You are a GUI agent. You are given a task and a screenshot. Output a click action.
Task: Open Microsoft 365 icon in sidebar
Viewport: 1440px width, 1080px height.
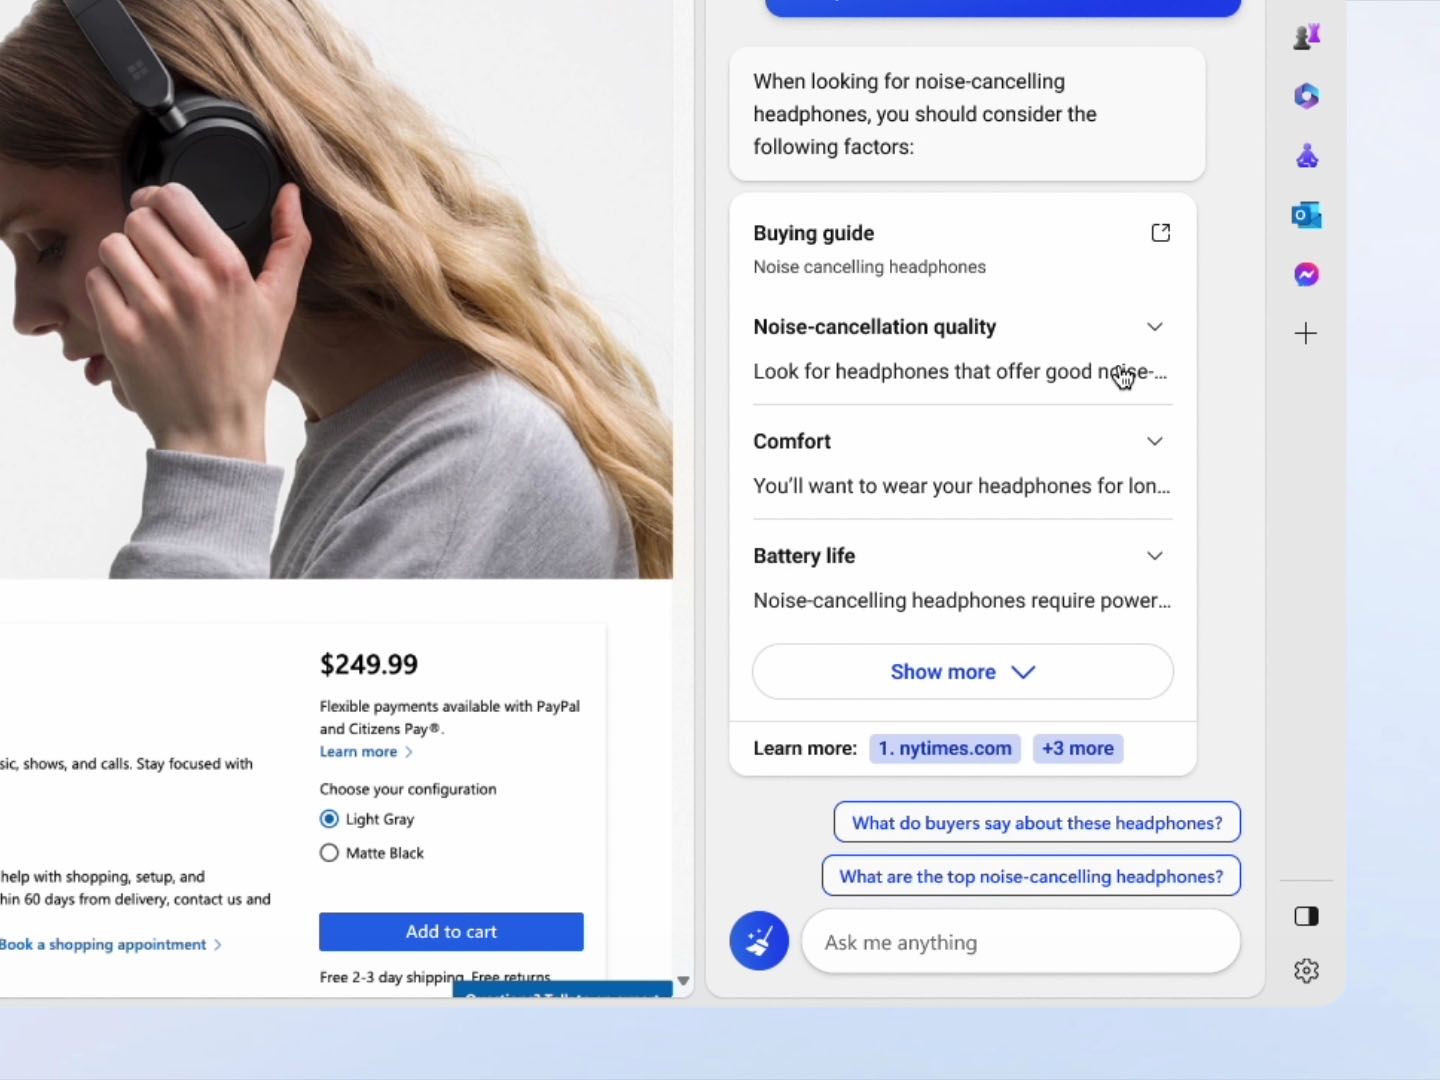(x=1306, y=96)
